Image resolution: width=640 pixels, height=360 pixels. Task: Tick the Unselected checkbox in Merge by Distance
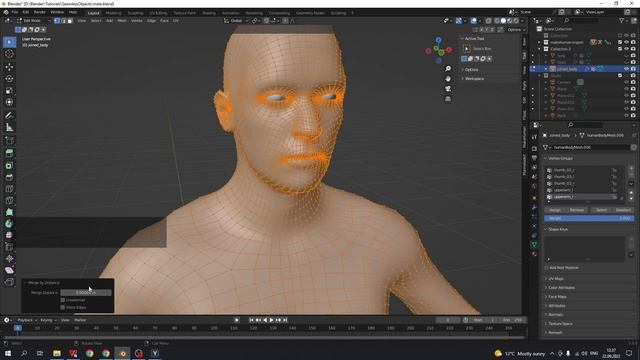click(63, 300)
